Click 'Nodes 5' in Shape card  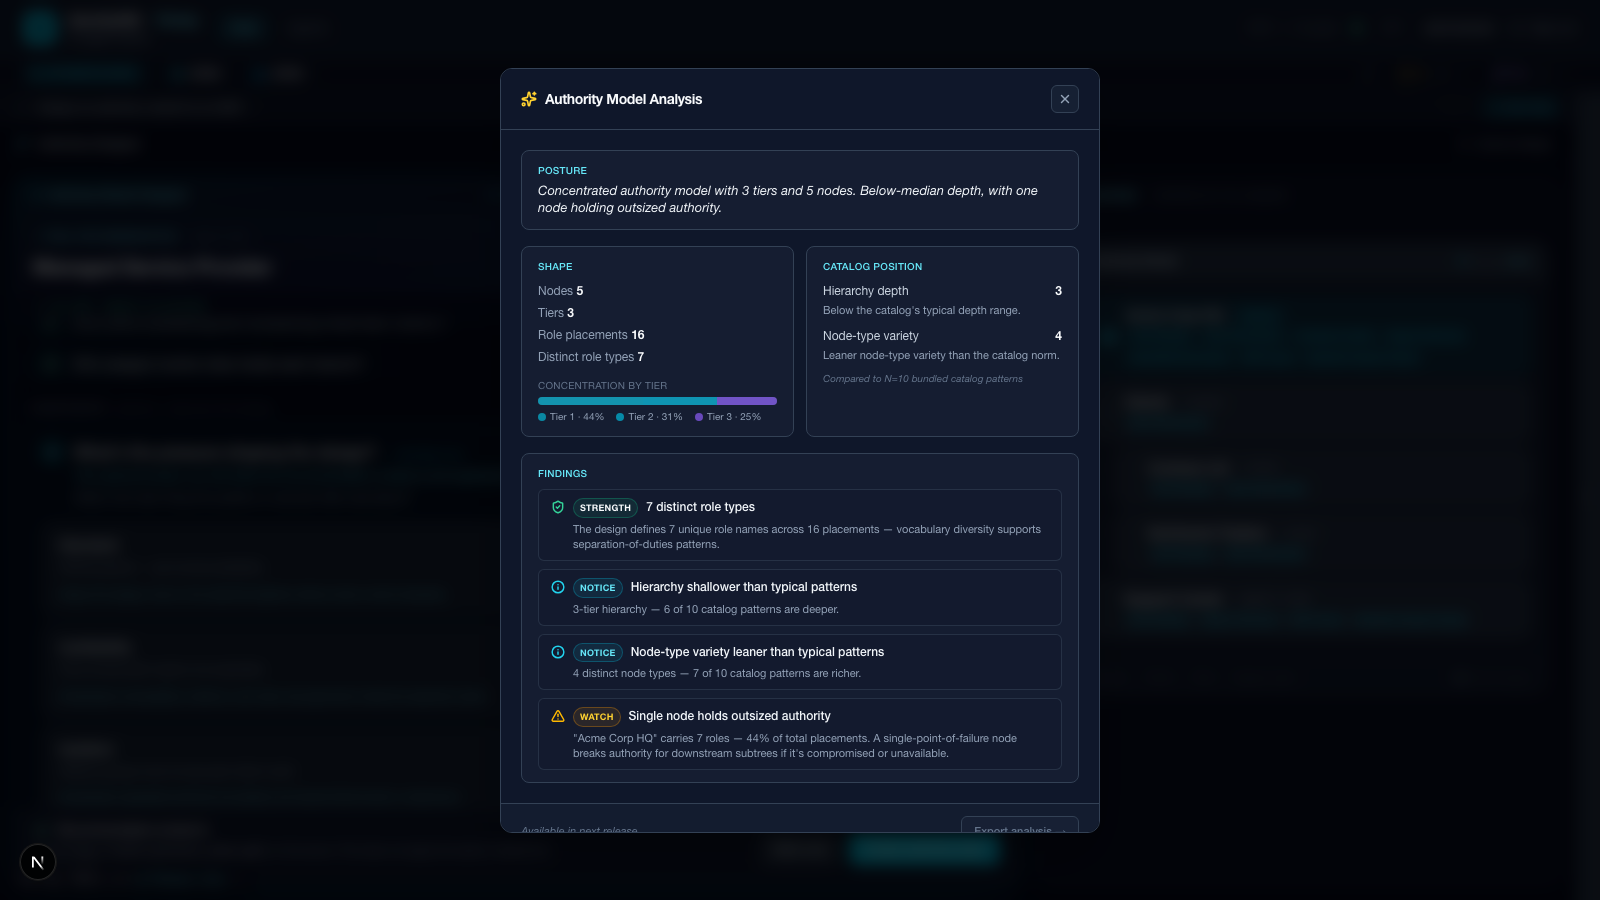click(561, 291)
